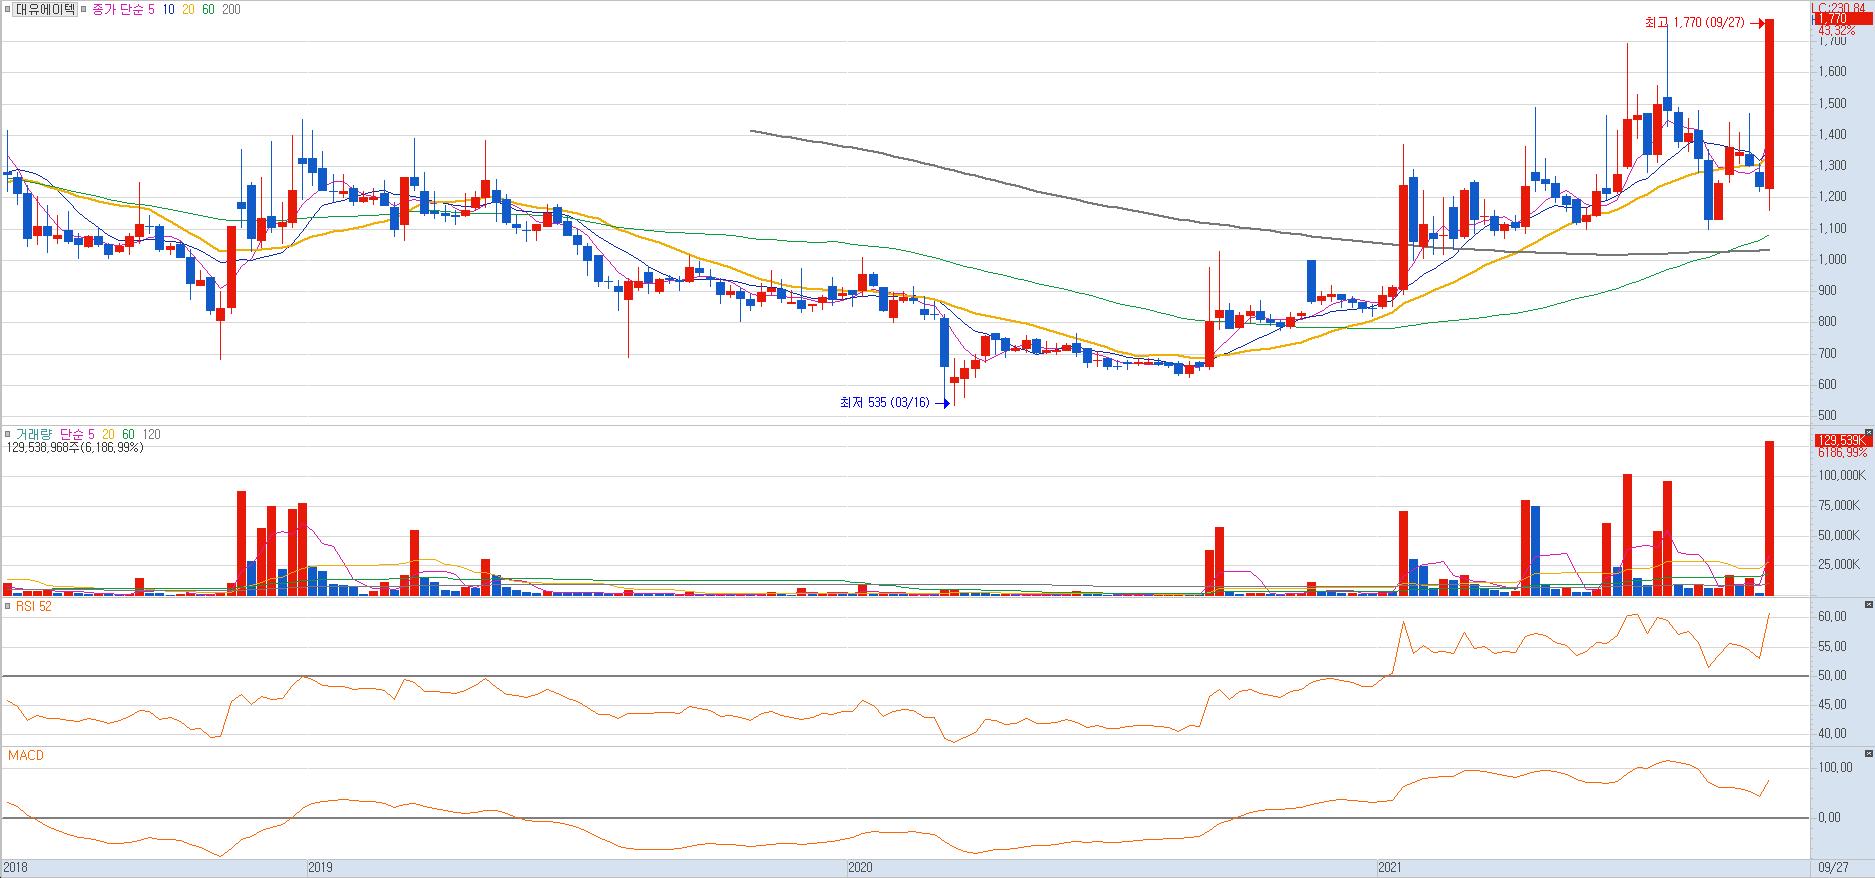Viewport: 1875px width, 878px height.
Task: Click the 2018 marker on time axis
Action: coord(16,867)
